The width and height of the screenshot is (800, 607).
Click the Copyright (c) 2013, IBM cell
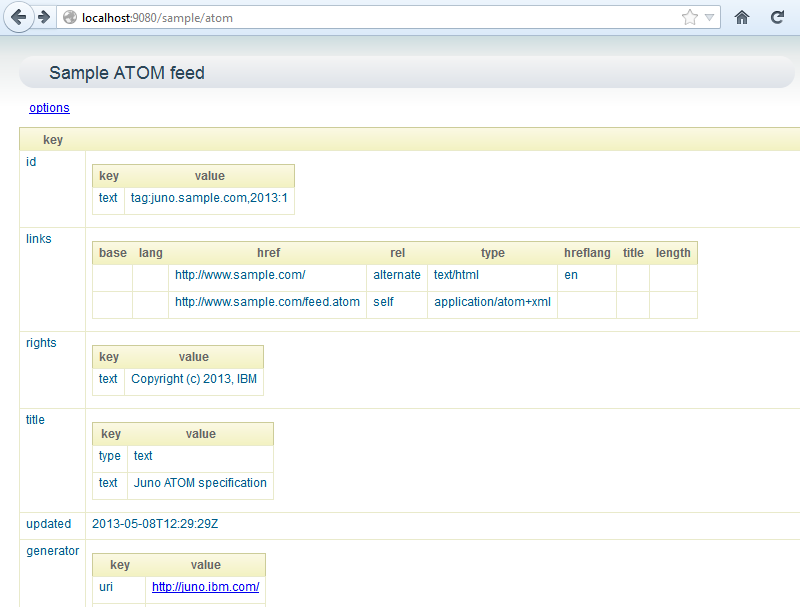(194, 379)
